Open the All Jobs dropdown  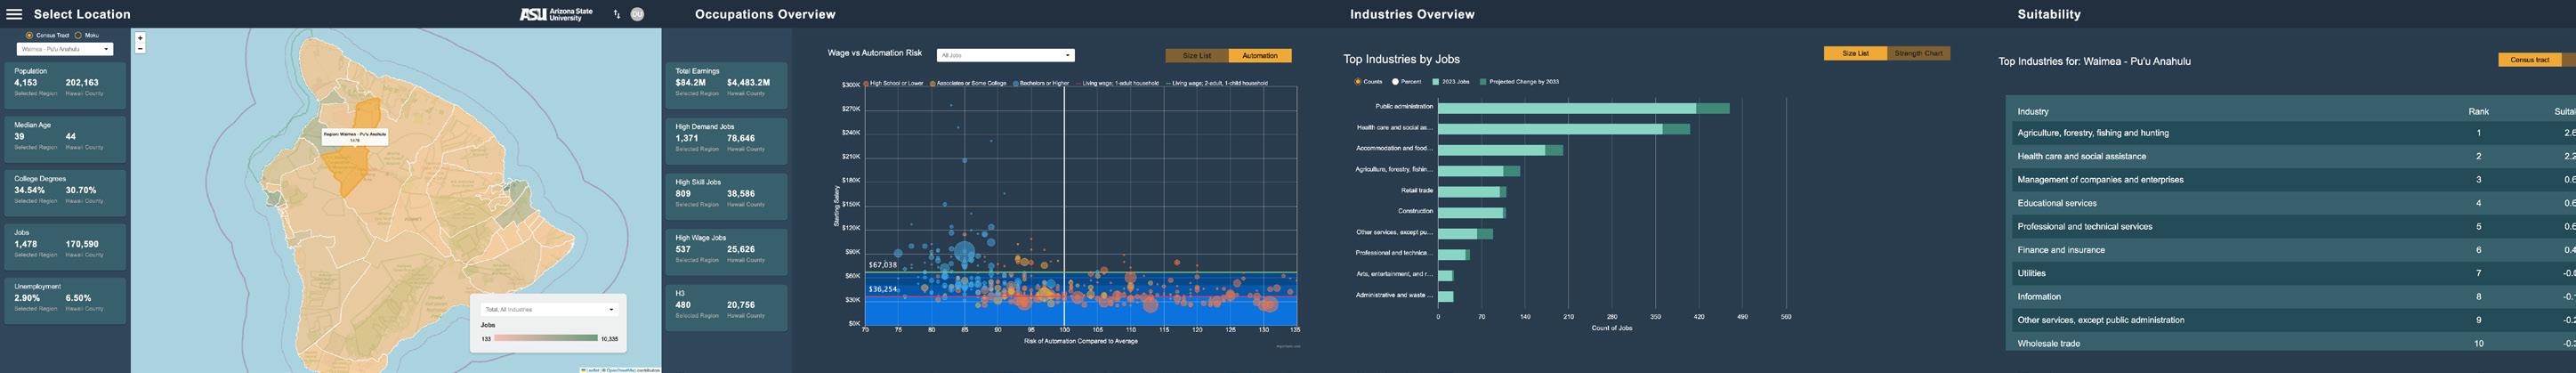1005,55
